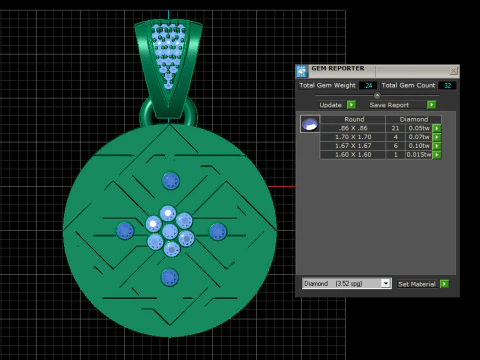Select the left blue gem on the pendant
Image resolution: width=480 pixels, height=360 pixels.
click(125, 231)
